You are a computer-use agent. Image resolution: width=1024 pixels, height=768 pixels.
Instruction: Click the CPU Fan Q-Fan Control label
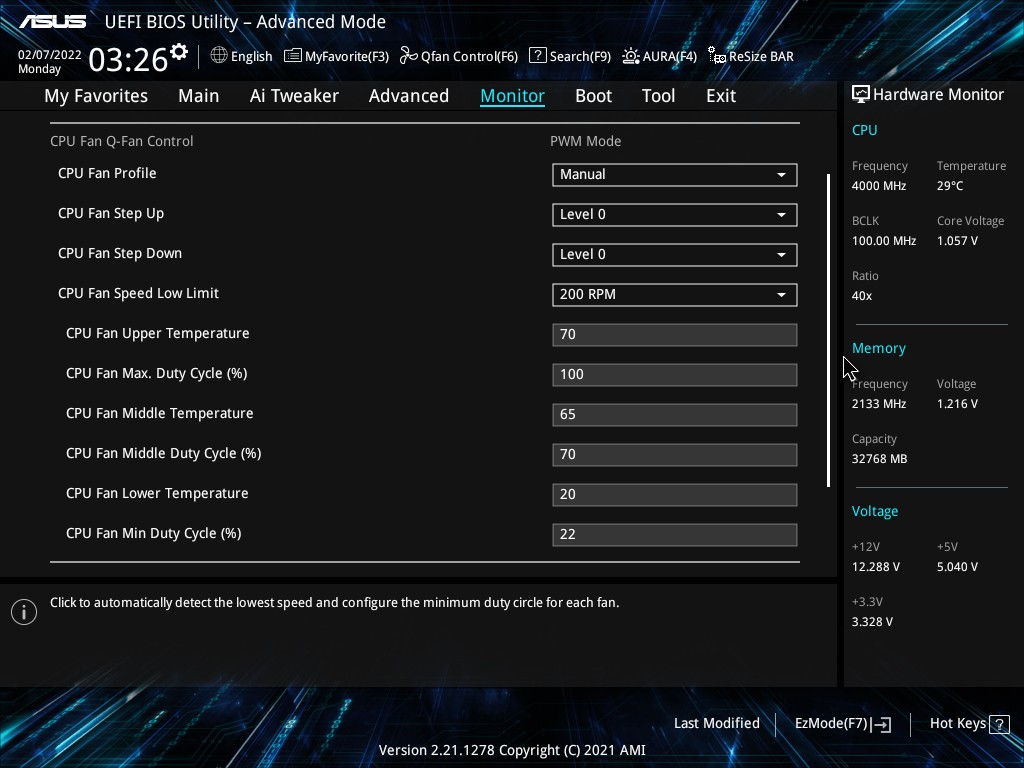(121, 141)
